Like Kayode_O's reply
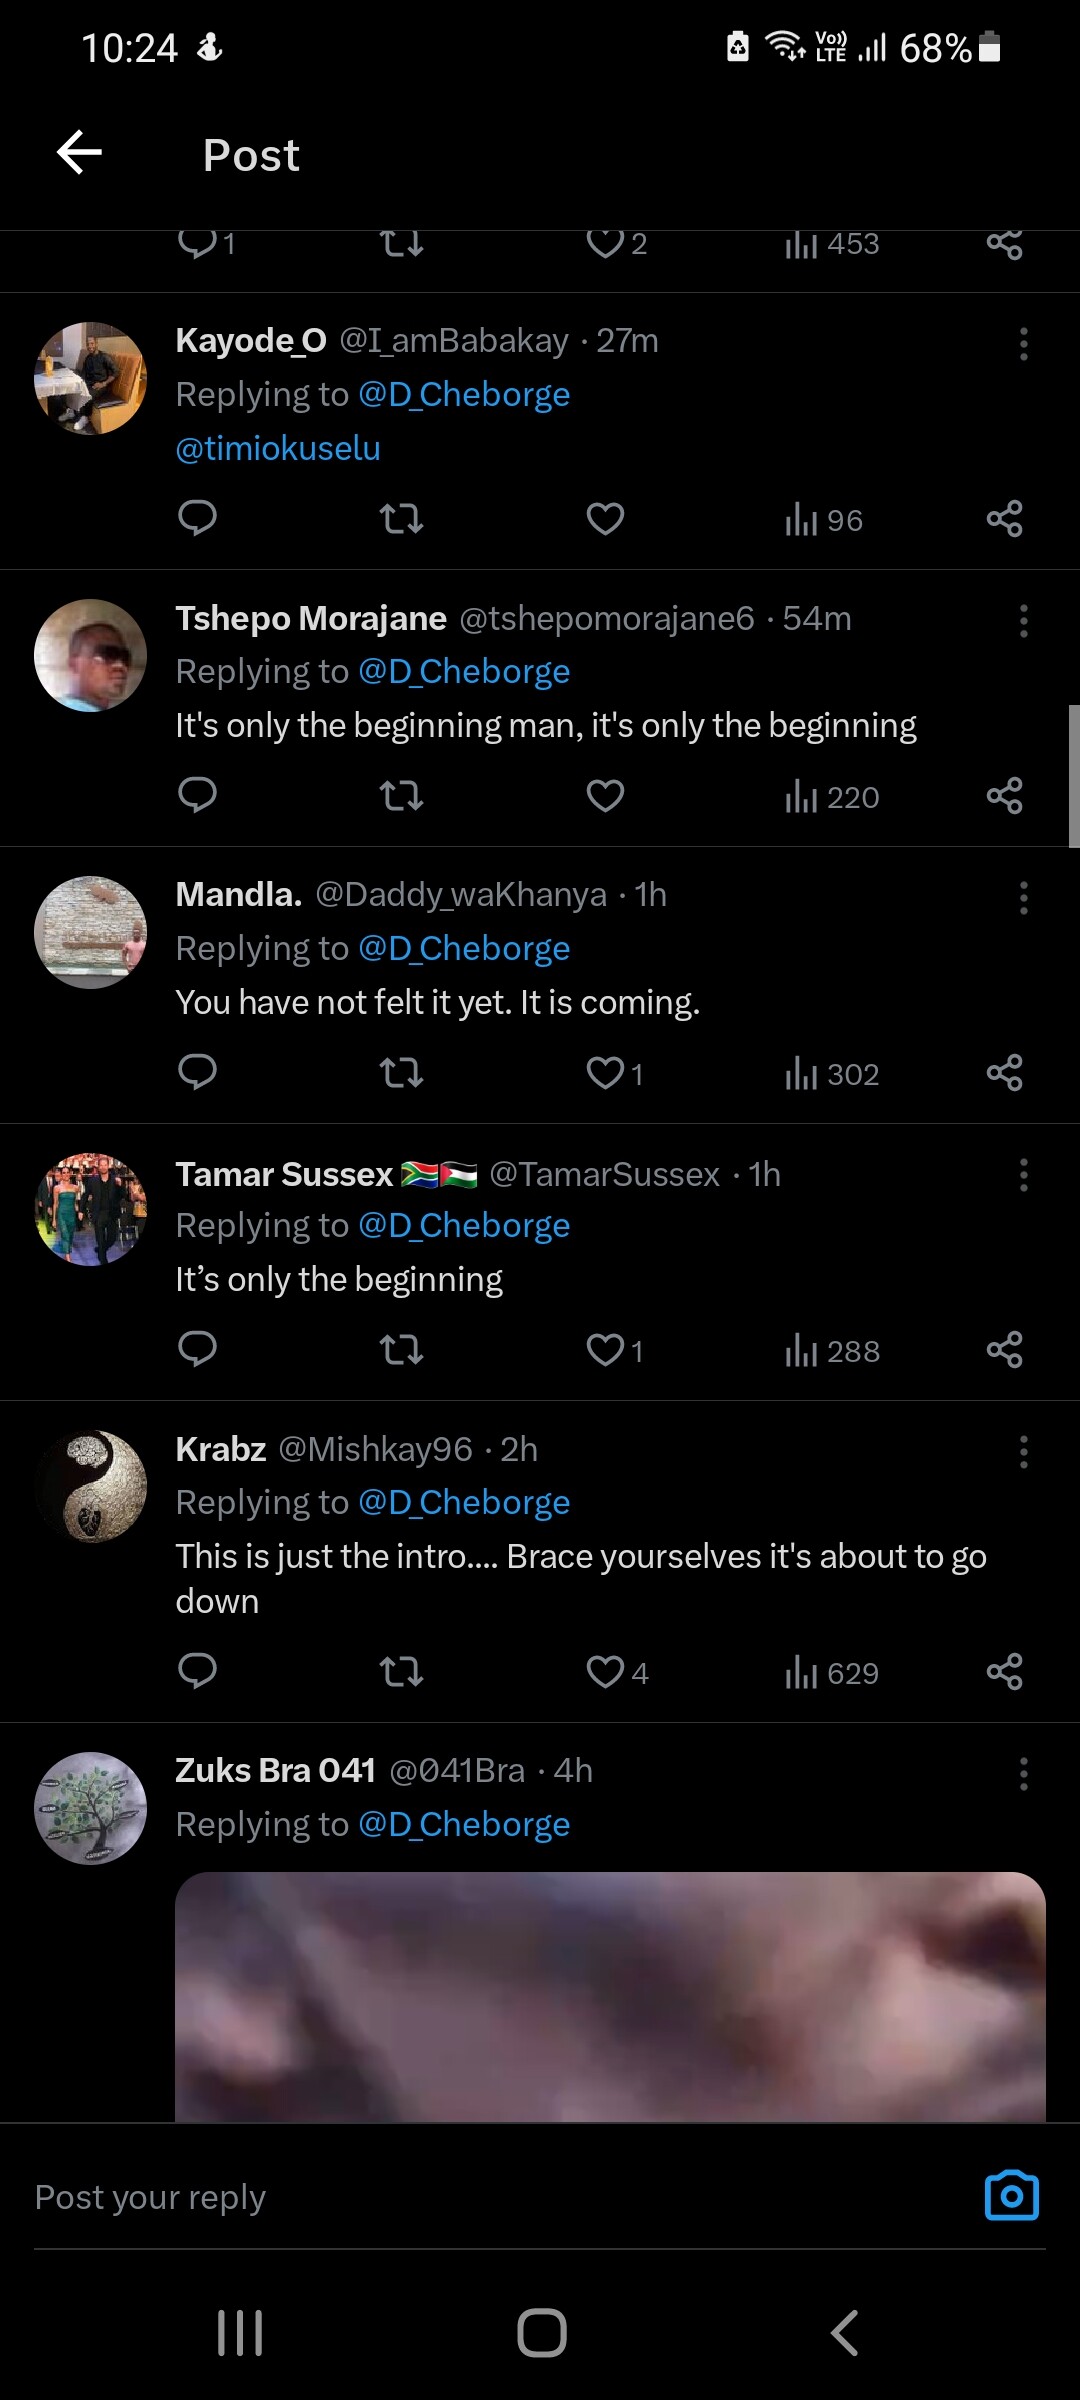Screen dimensions: 1080x2400 [605, 519]
